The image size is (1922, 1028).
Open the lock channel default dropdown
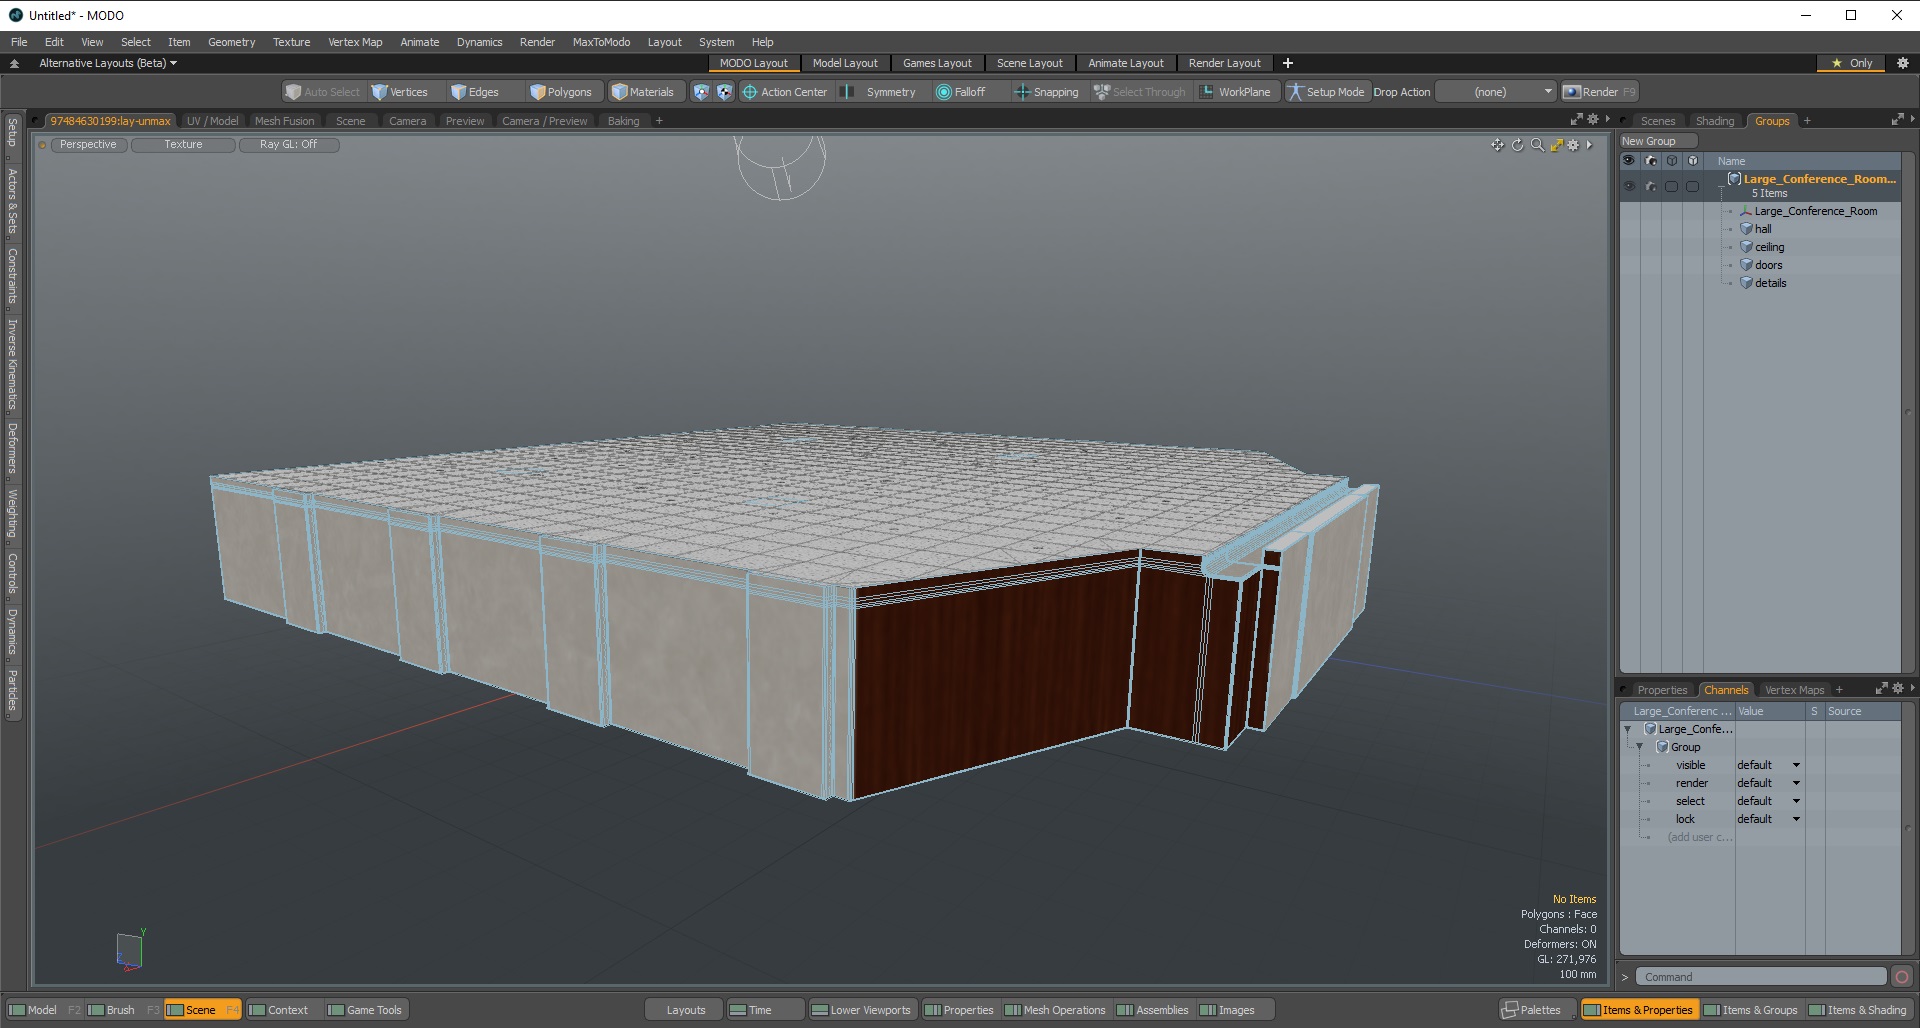pyautogui.click(x=1768, y=819)
